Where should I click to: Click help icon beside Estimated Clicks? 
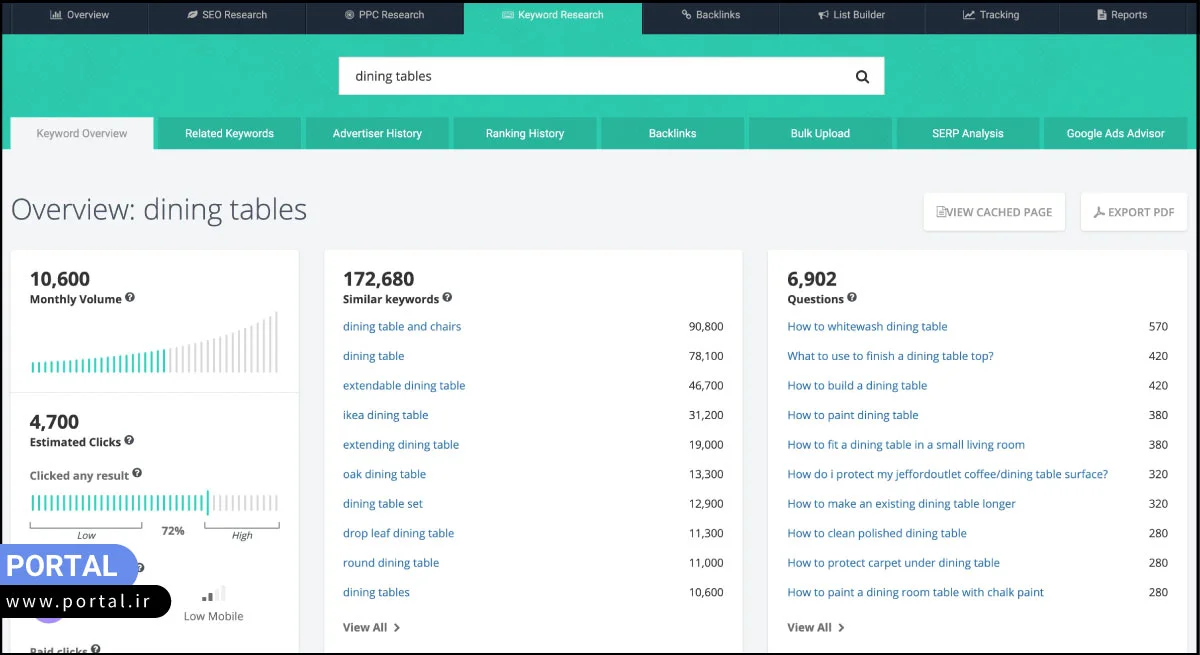(129, 441)
